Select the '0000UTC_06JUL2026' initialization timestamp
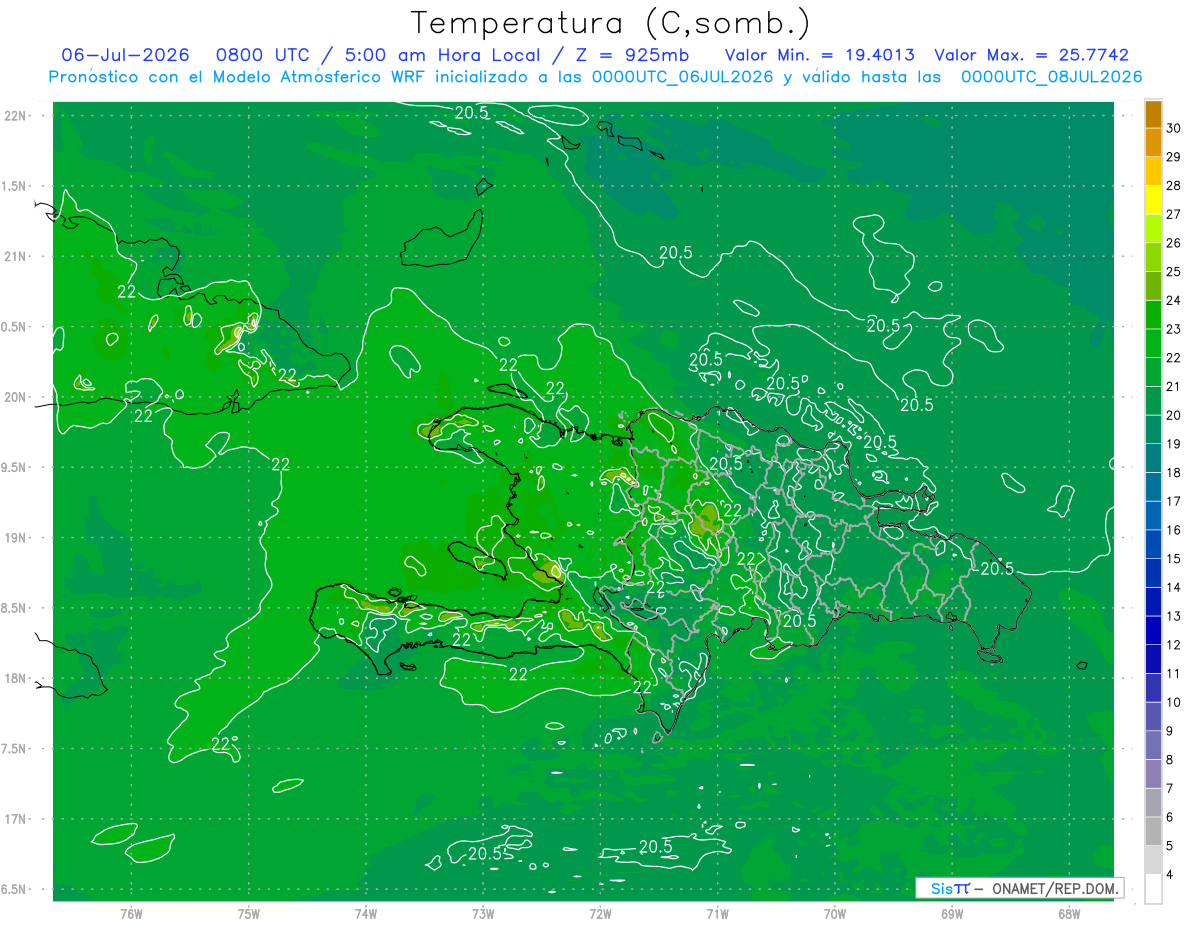This screenshot has height=927, width=1200. pyautogui.click(x=683, y=77)
